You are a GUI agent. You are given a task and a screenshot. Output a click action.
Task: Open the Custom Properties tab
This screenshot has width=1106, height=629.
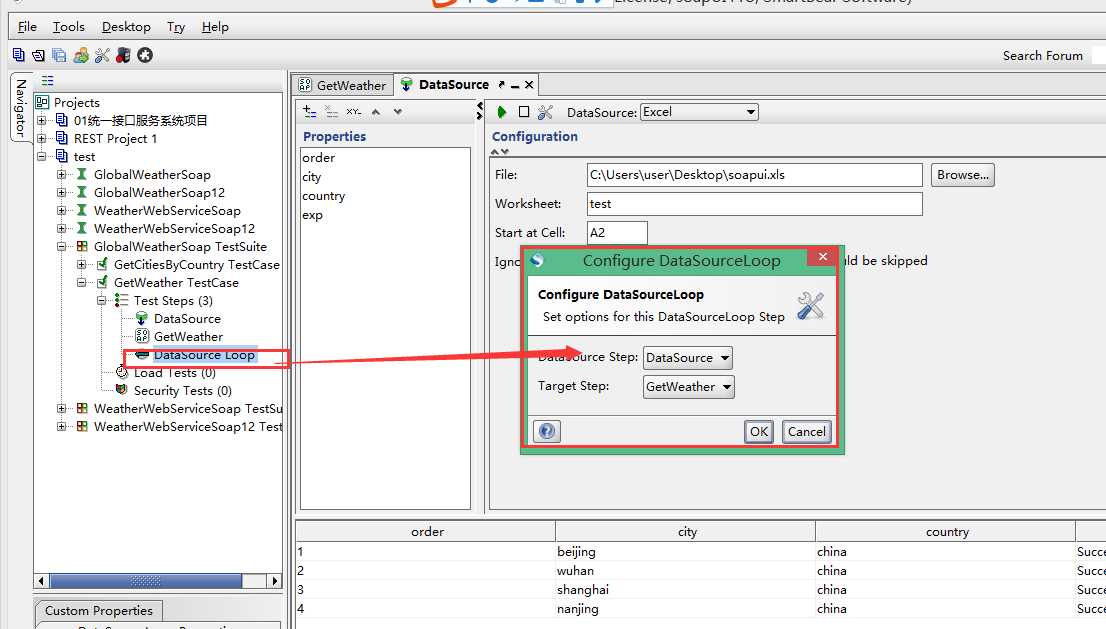click(x=99, y=611)
